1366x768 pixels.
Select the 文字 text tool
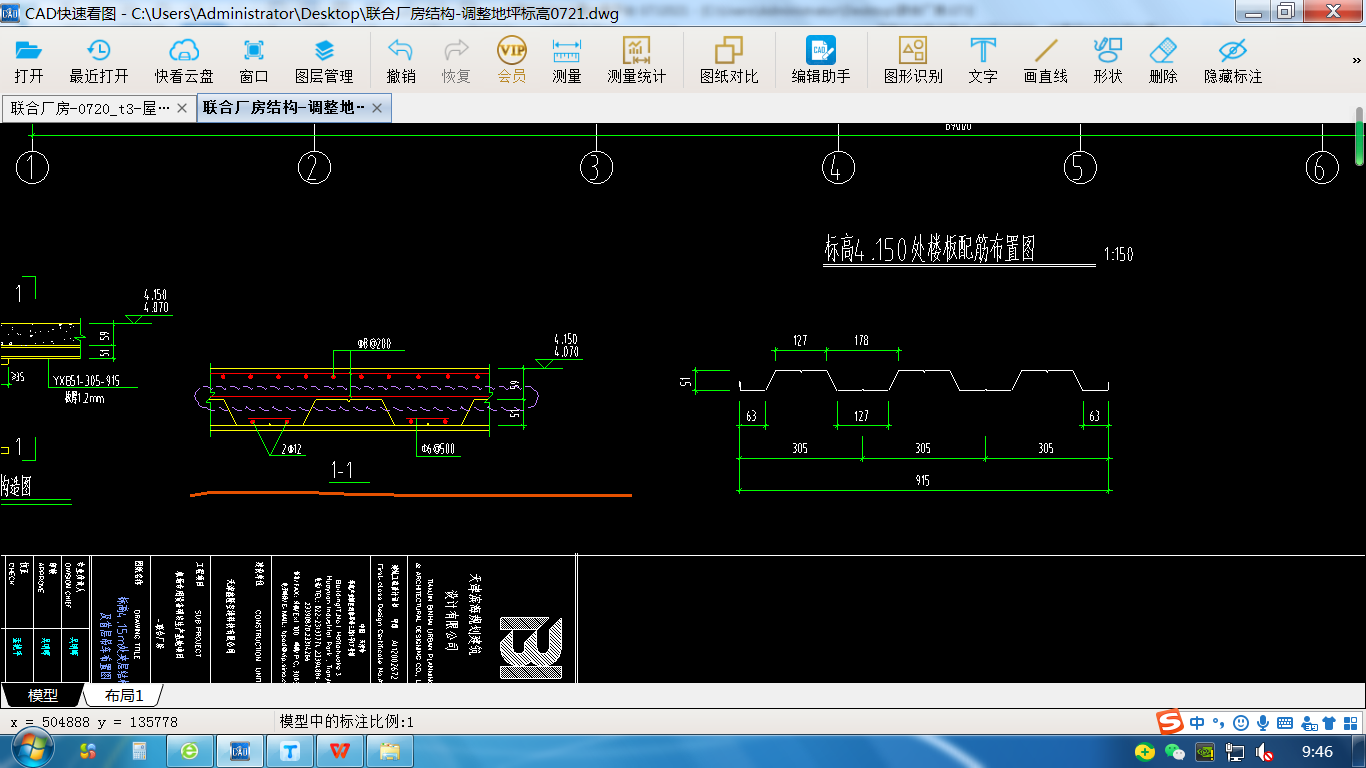(x=983, y=60)
